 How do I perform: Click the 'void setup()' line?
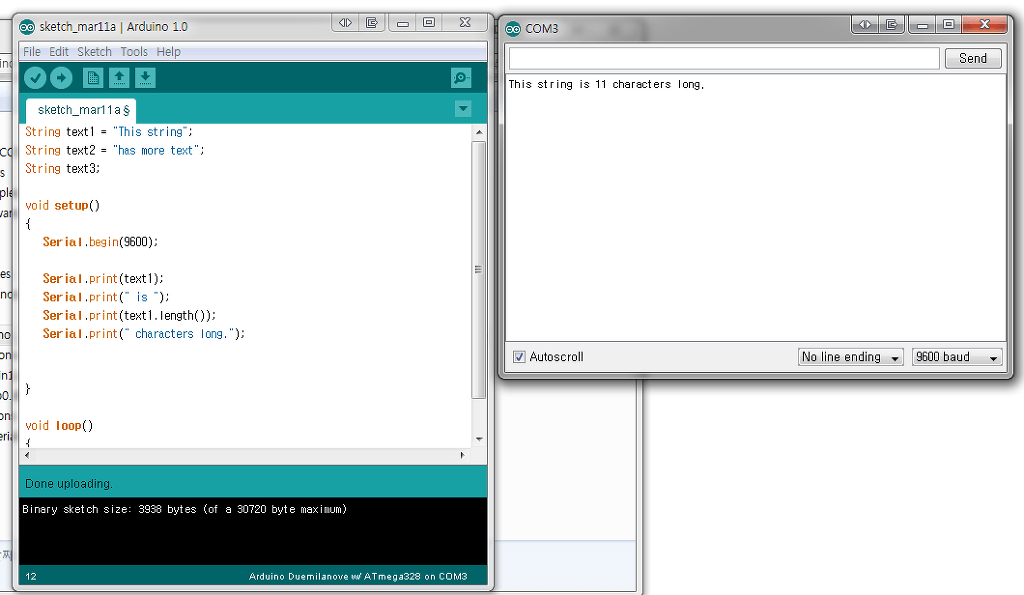click(x=63, y=205)
